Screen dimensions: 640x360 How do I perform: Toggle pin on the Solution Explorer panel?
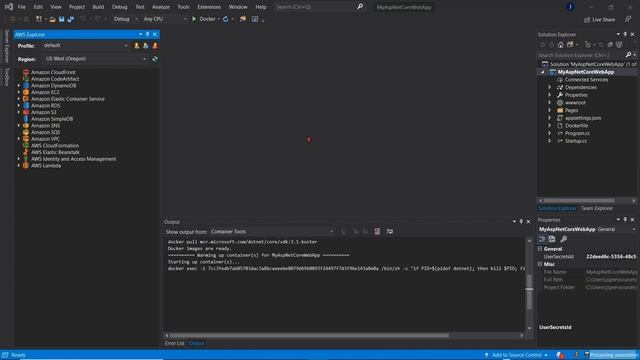tap(625, 34)
